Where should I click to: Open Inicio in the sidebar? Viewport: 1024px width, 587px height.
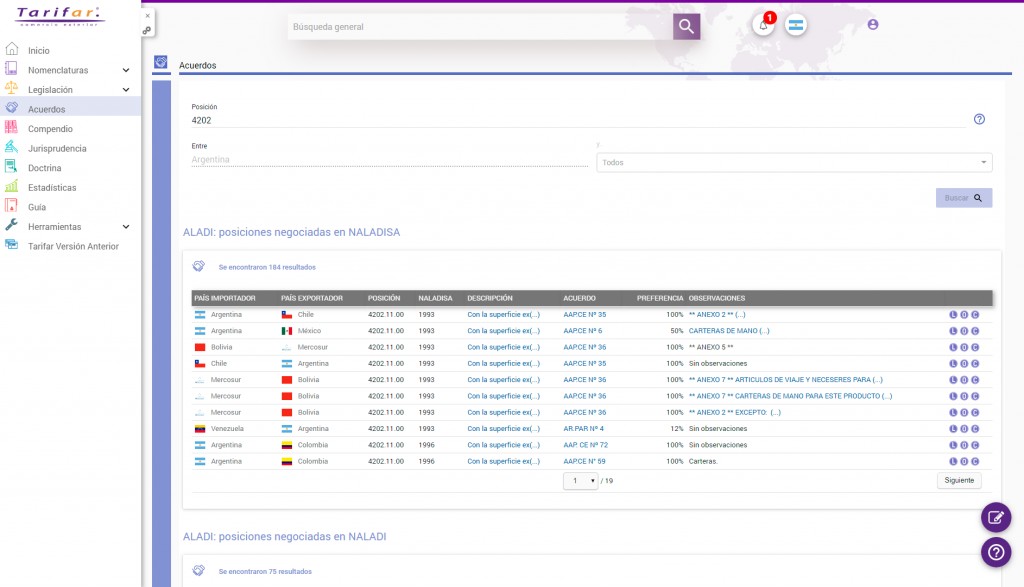coord(39,50)
